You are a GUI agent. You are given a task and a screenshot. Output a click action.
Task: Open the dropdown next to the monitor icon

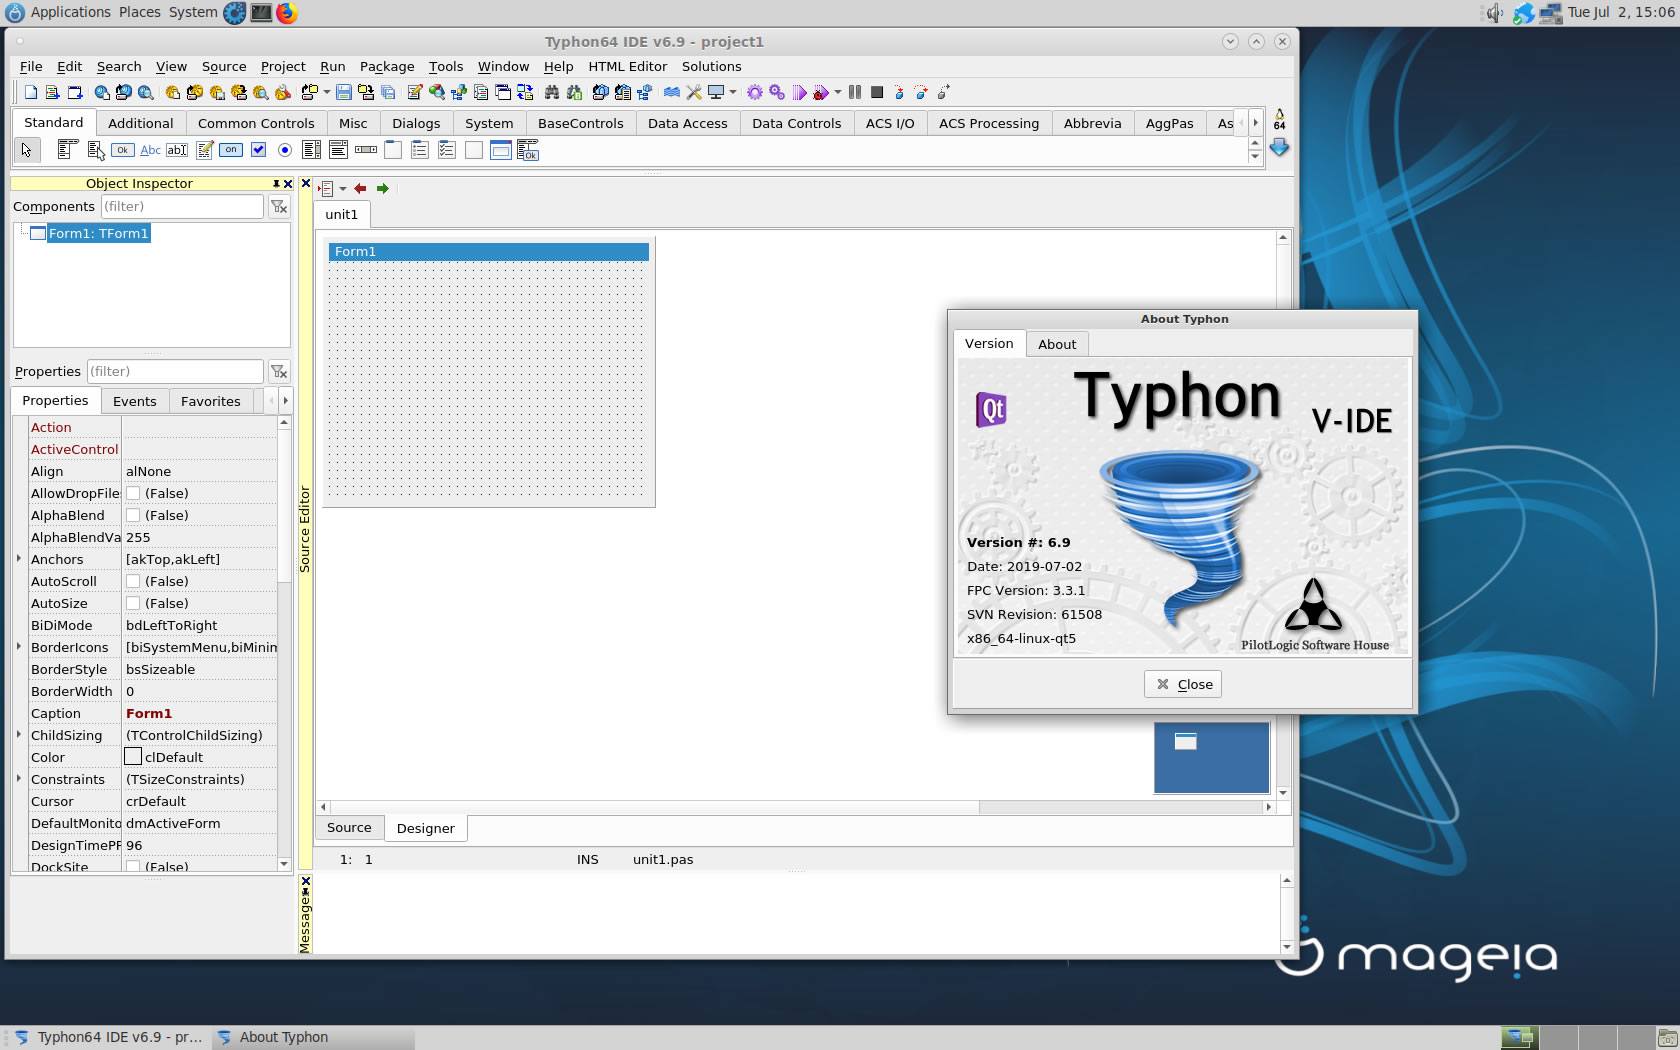733,92
